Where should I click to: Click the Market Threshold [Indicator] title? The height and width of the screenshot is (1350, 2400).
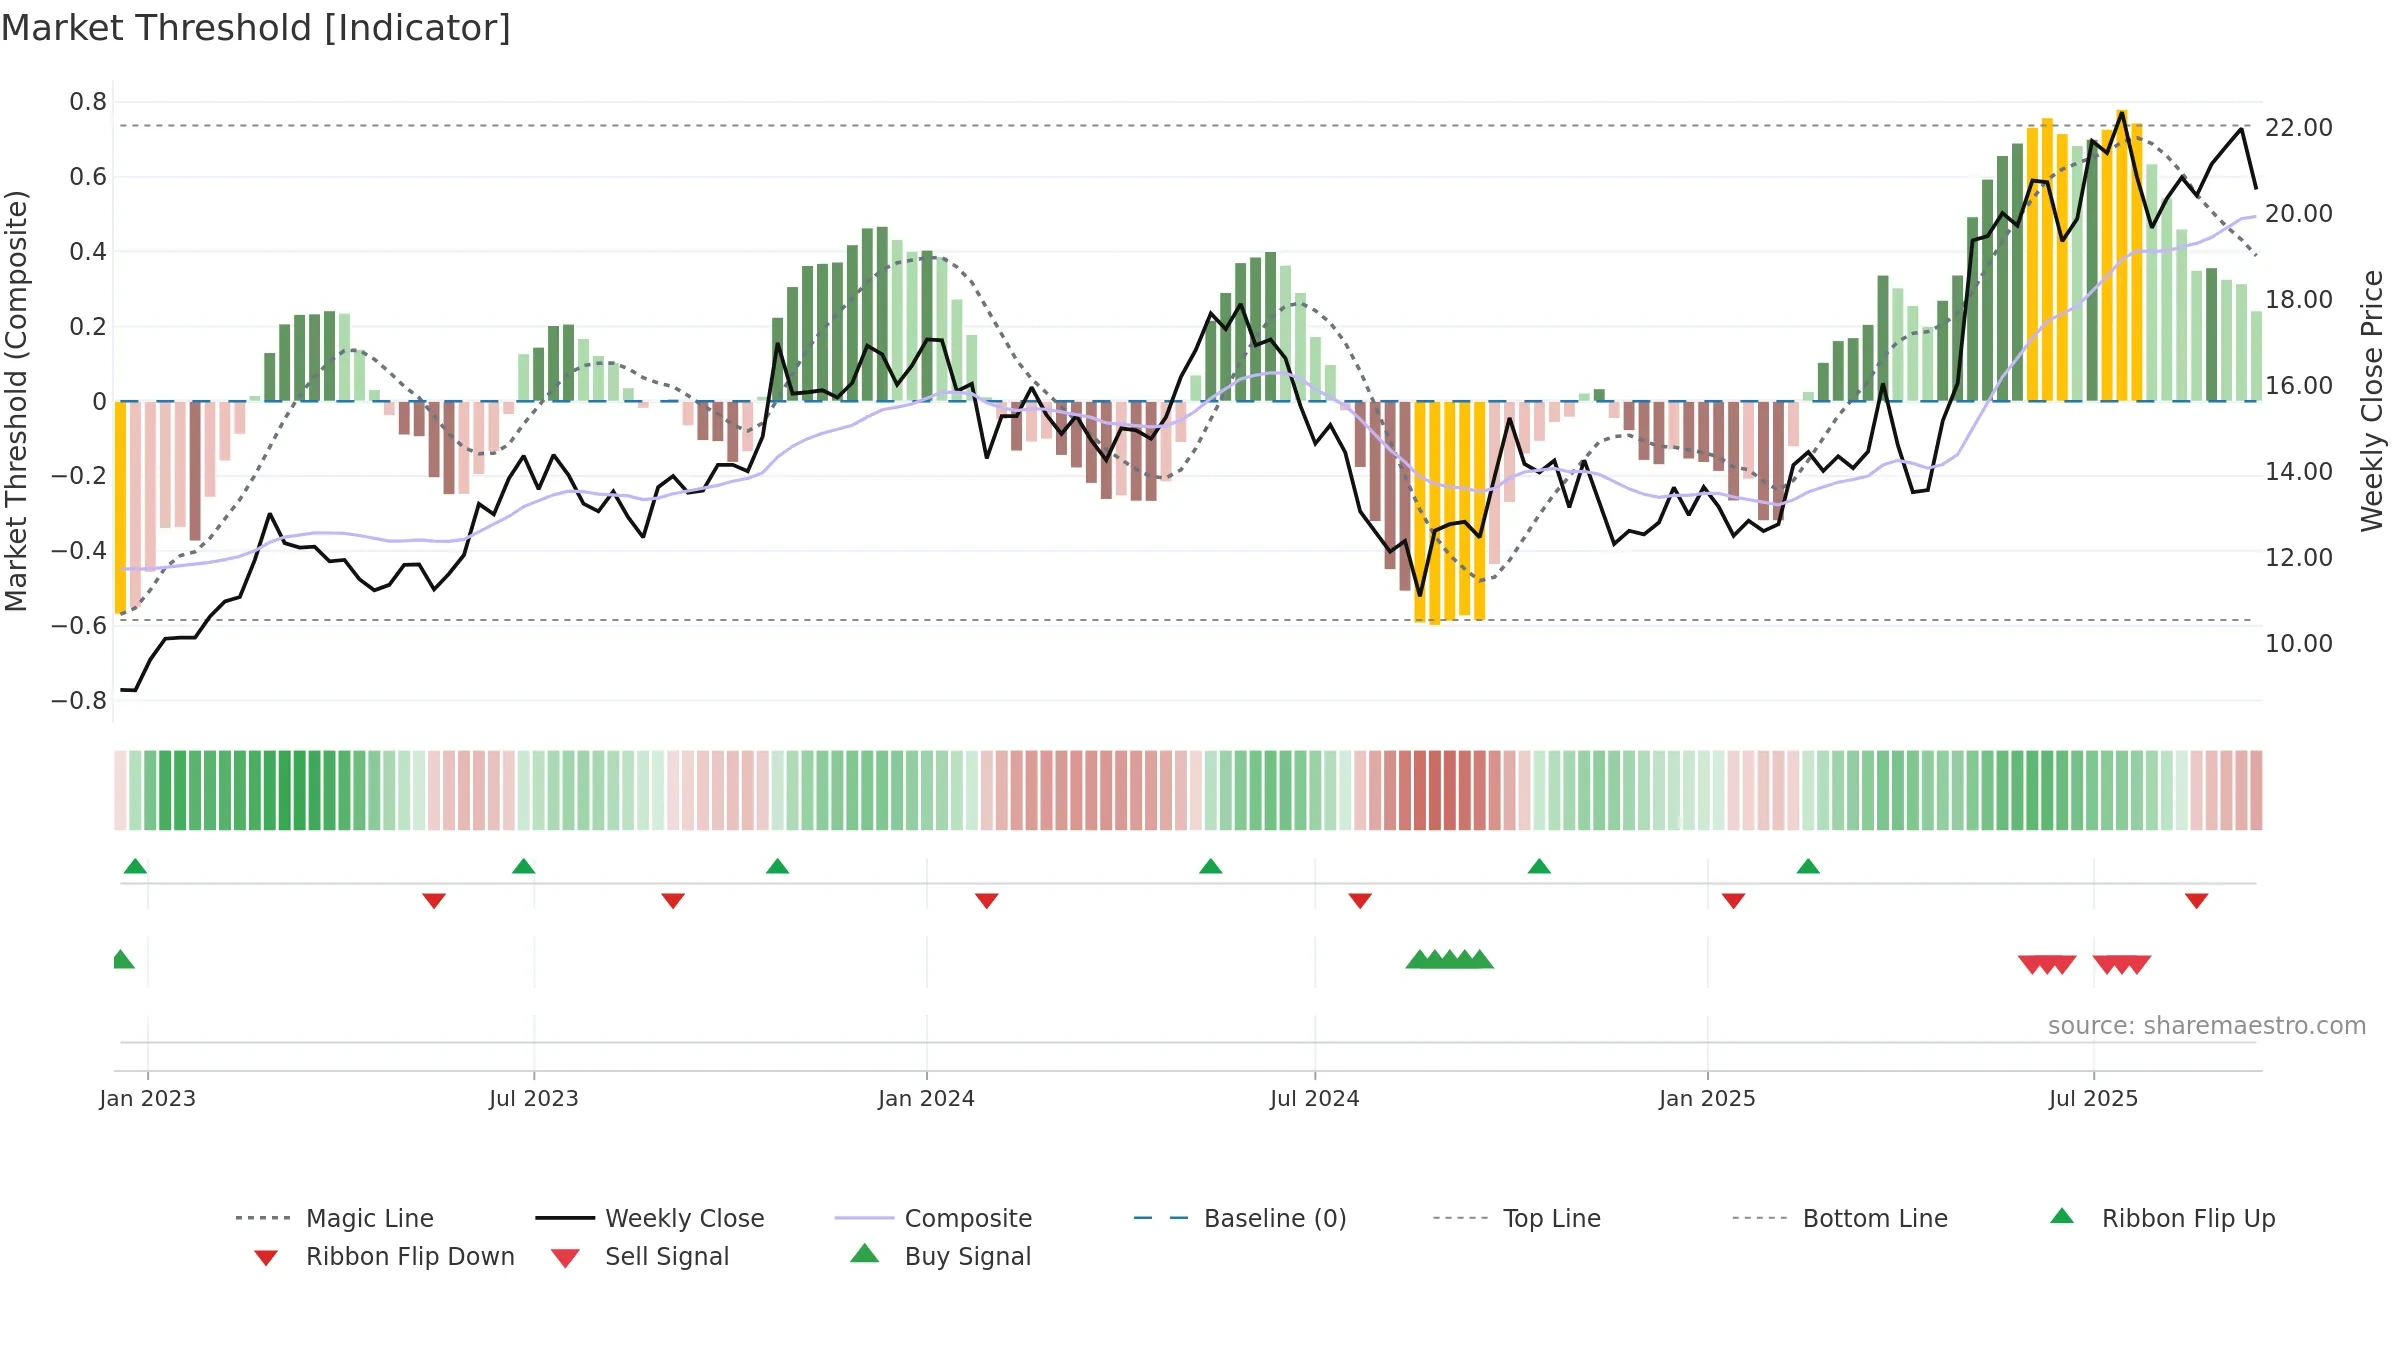pos(256,28)
